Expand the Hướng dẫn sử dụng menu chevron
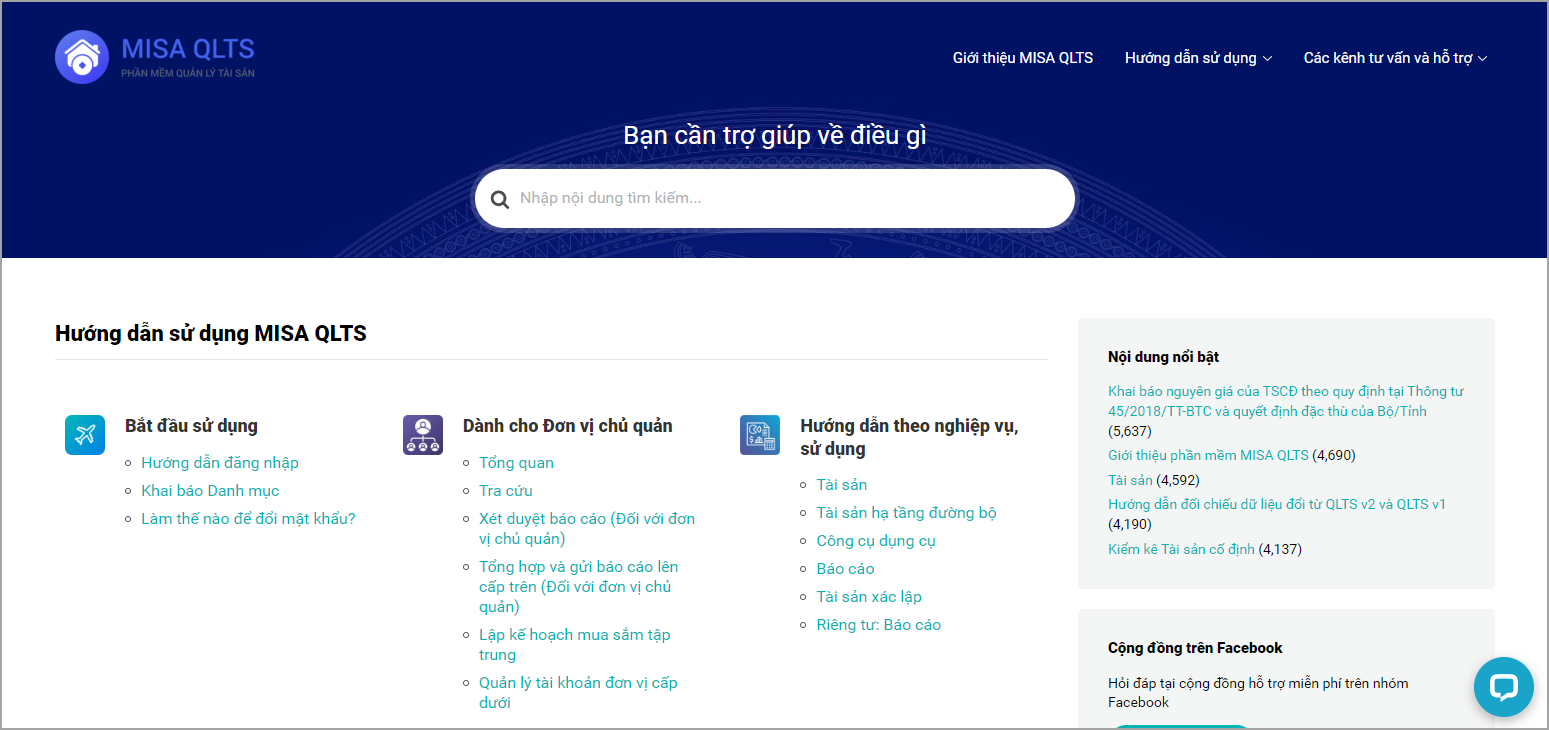The image size is (1549, 730). 1267,59
